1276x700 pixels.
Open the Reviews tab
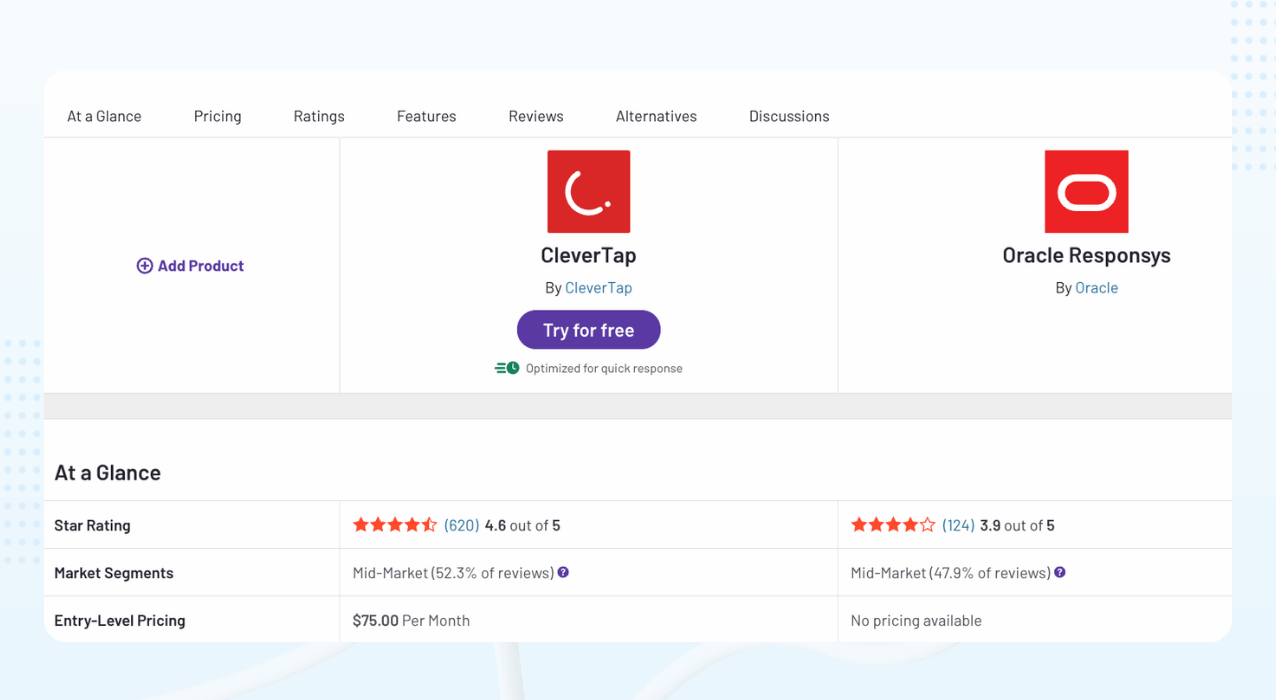click(x=536, y=116)
